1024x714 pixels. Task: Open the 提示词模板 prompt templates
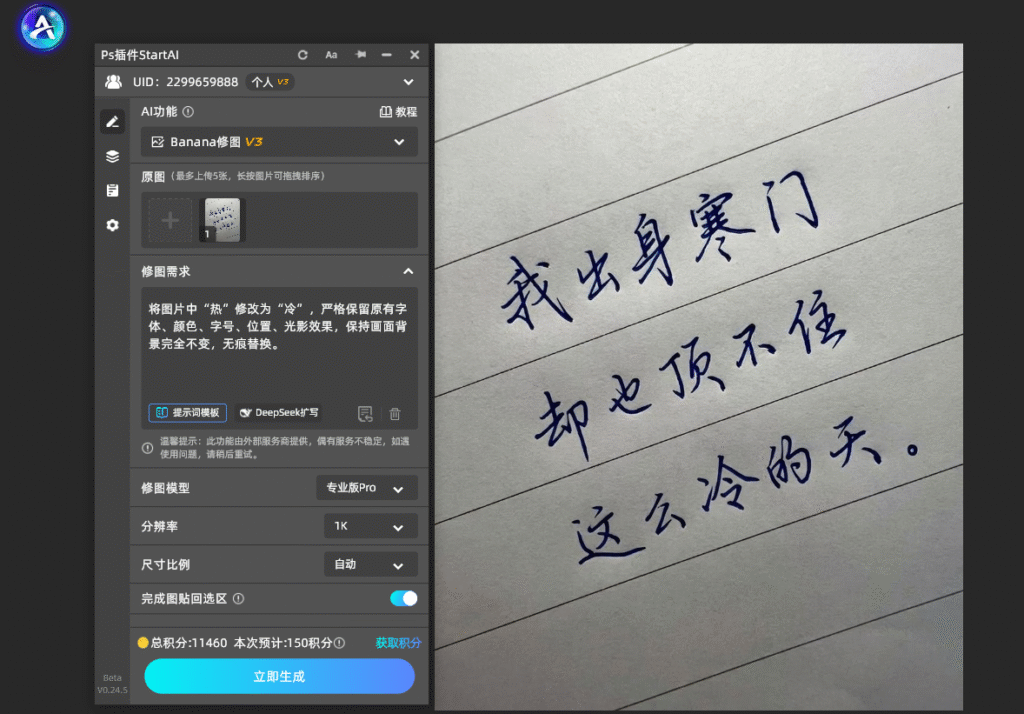click(x=187, y=413)
